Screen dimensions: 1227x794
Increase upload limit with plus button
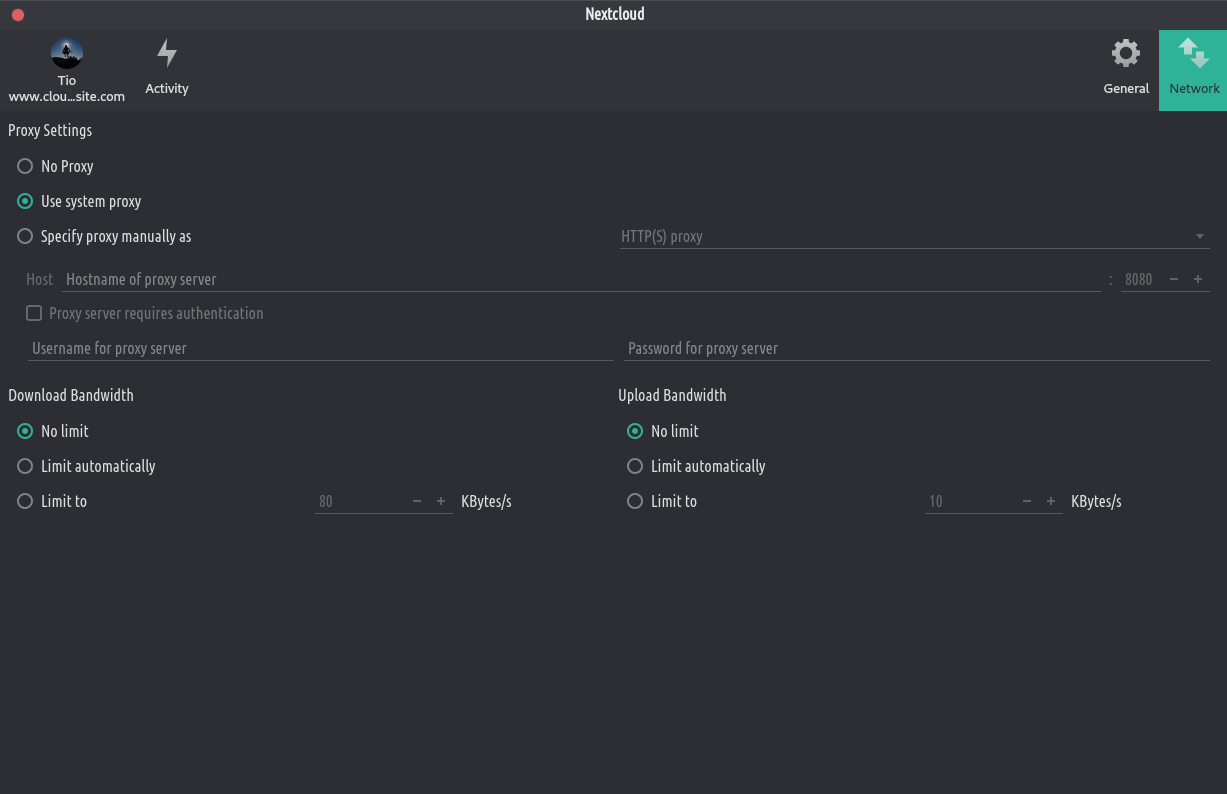(x=1051, y=502)
